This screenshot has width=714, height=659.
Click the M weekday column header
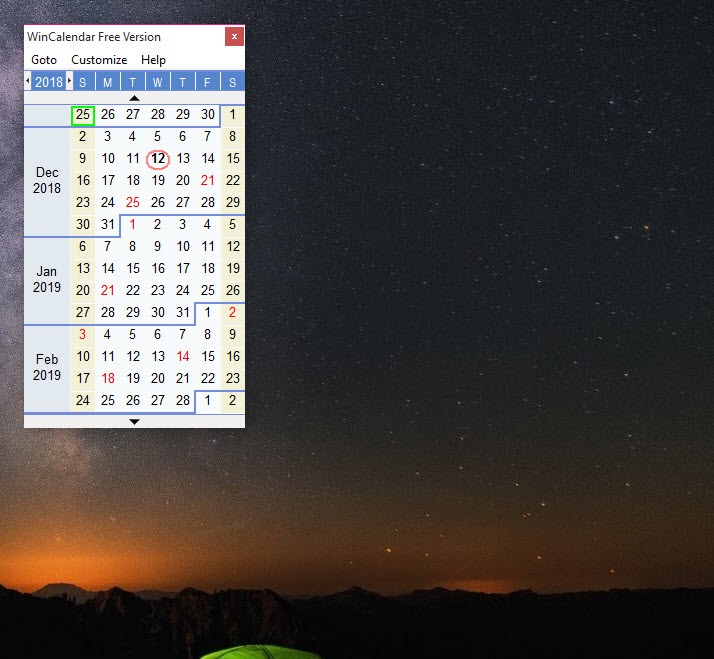point(107,82)
